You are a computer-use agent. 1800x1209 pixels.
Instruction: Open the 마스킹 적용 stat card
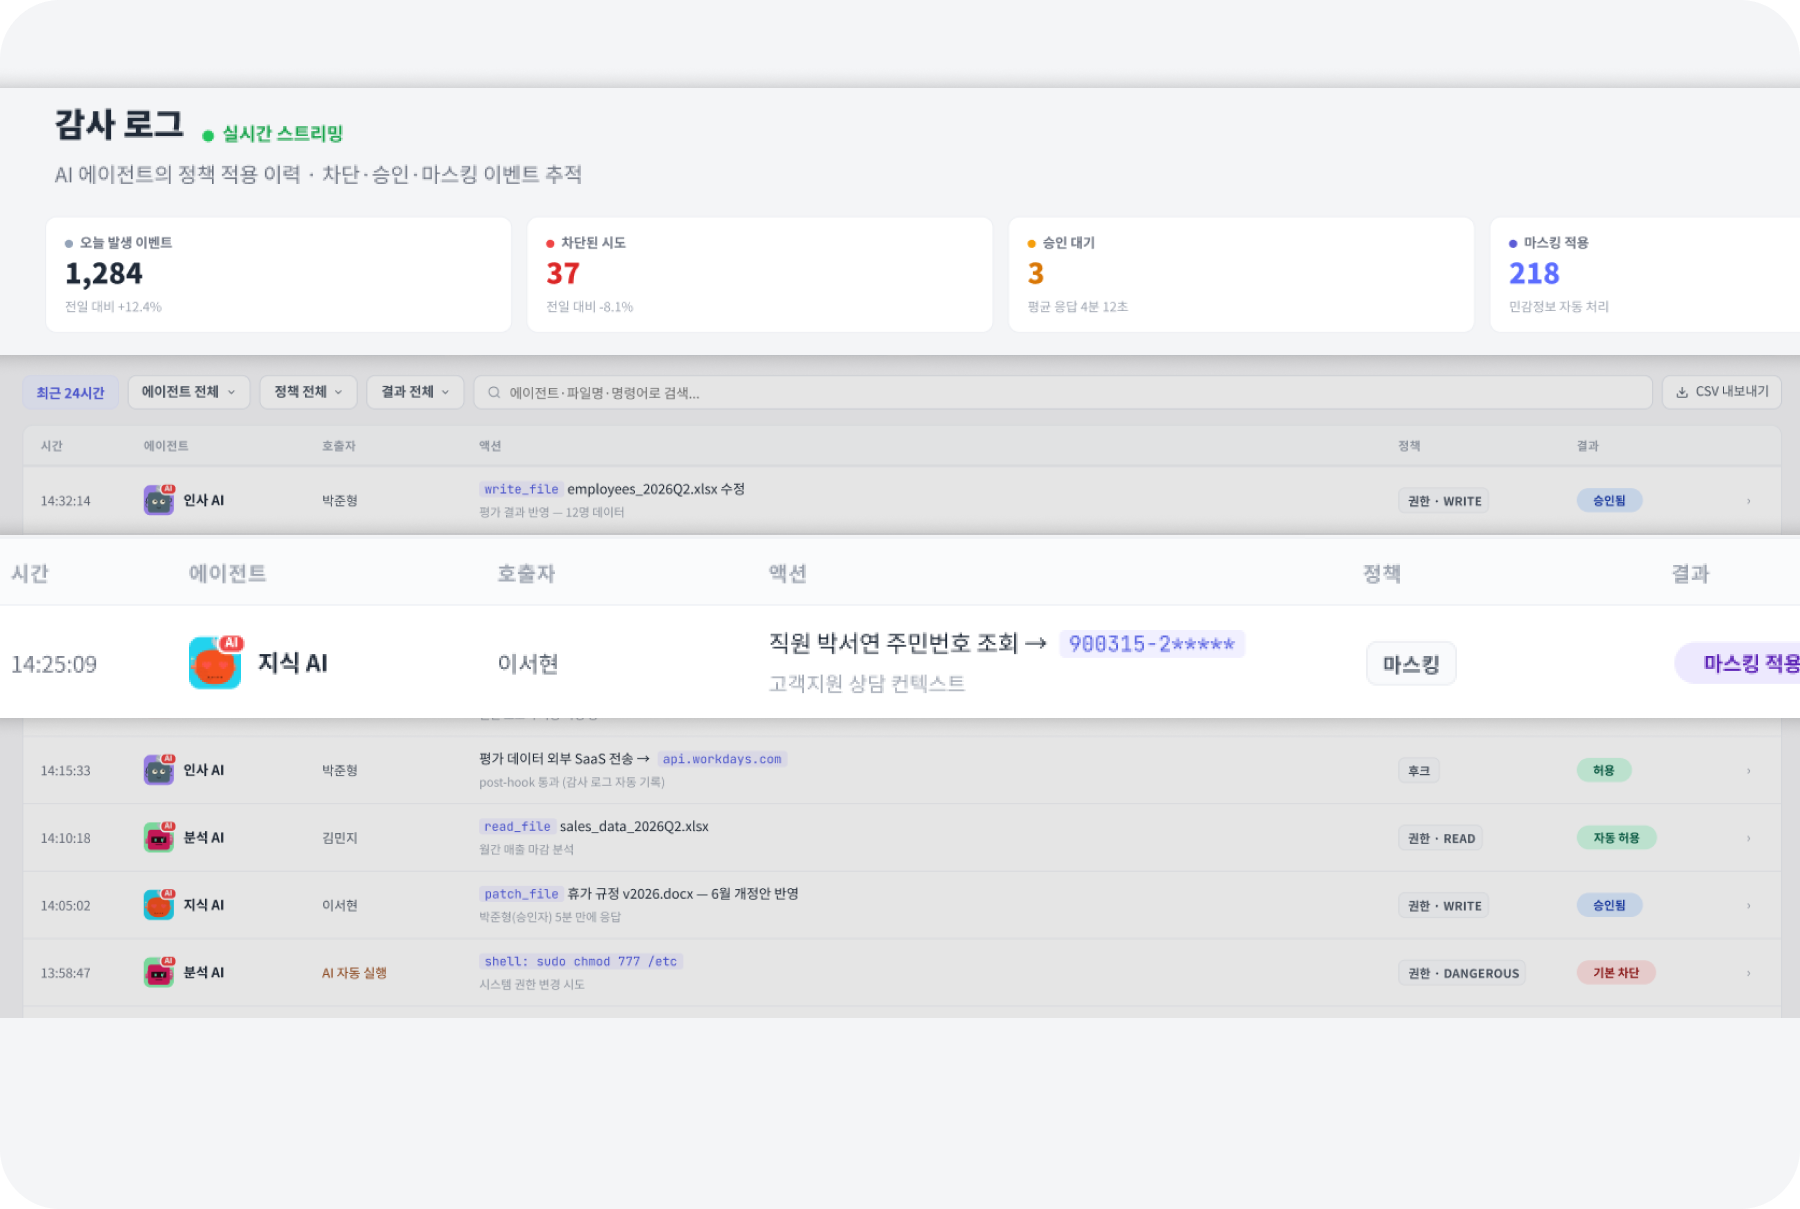[x=1645, y=274]
